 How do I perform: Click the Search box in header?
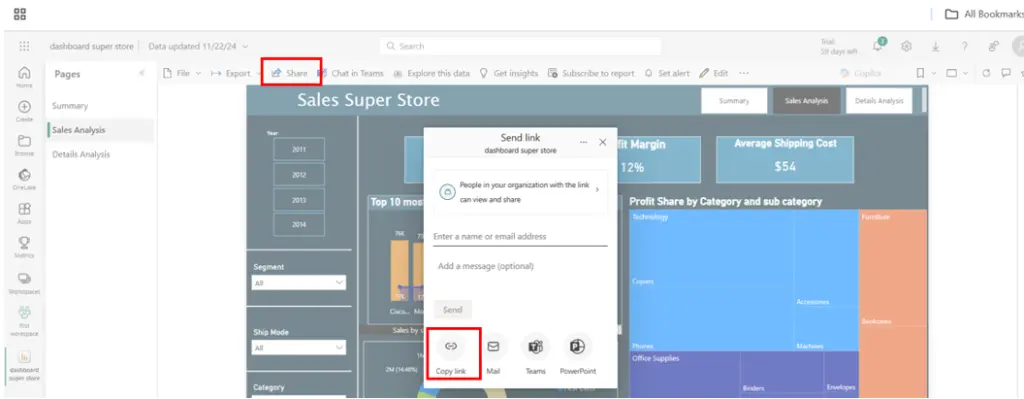tap(520, 46)
